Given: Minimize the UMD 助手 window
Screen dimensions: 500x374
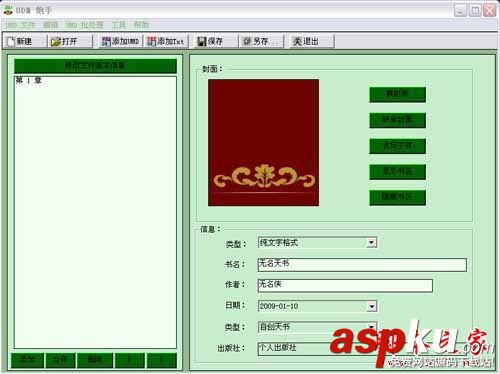Looking at the screenshot, I should [x=460, y=10].
